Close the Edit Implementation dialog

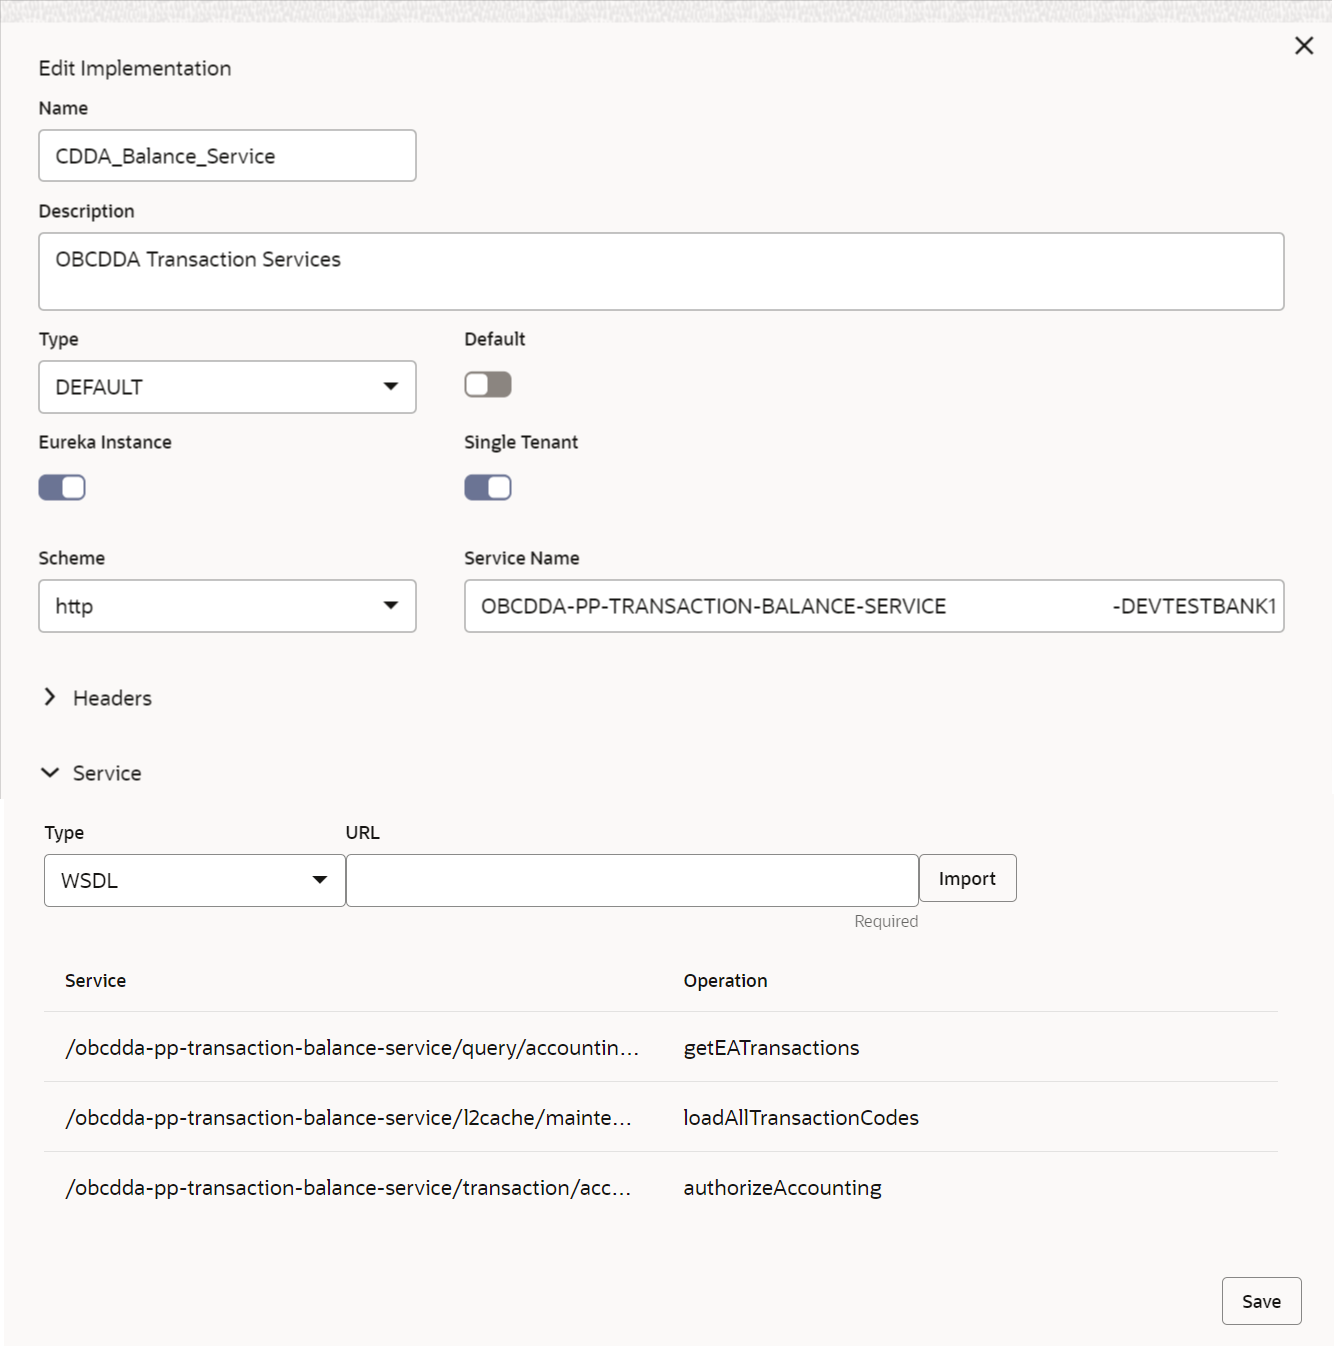tap(1303, 45)
